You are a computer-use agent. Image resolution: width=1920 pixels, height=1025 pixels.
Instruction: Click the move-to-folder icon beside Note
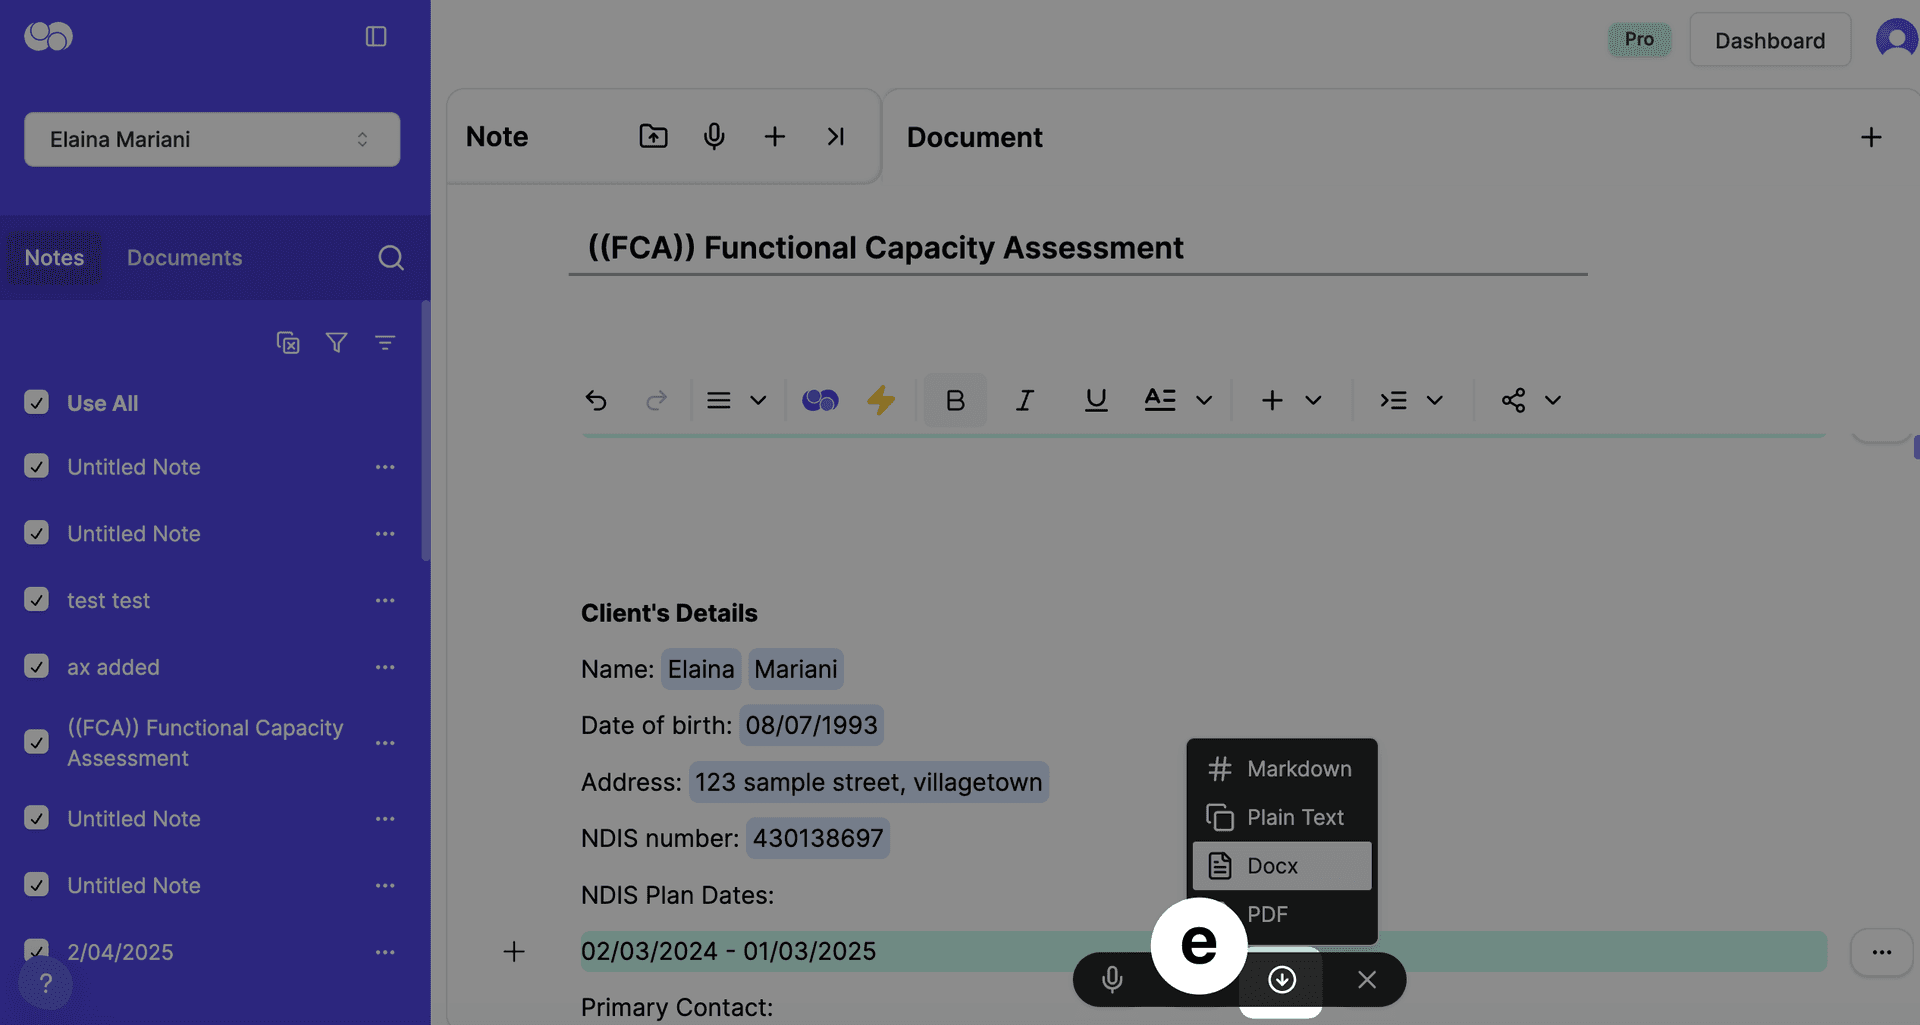[x=653, y=136]
